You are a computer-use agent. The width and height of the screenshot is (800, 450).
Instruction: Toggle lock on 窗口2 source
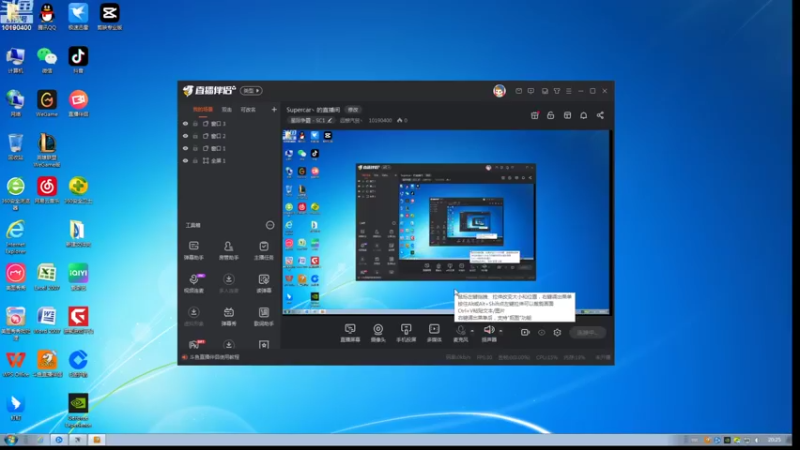pos(195,136)
